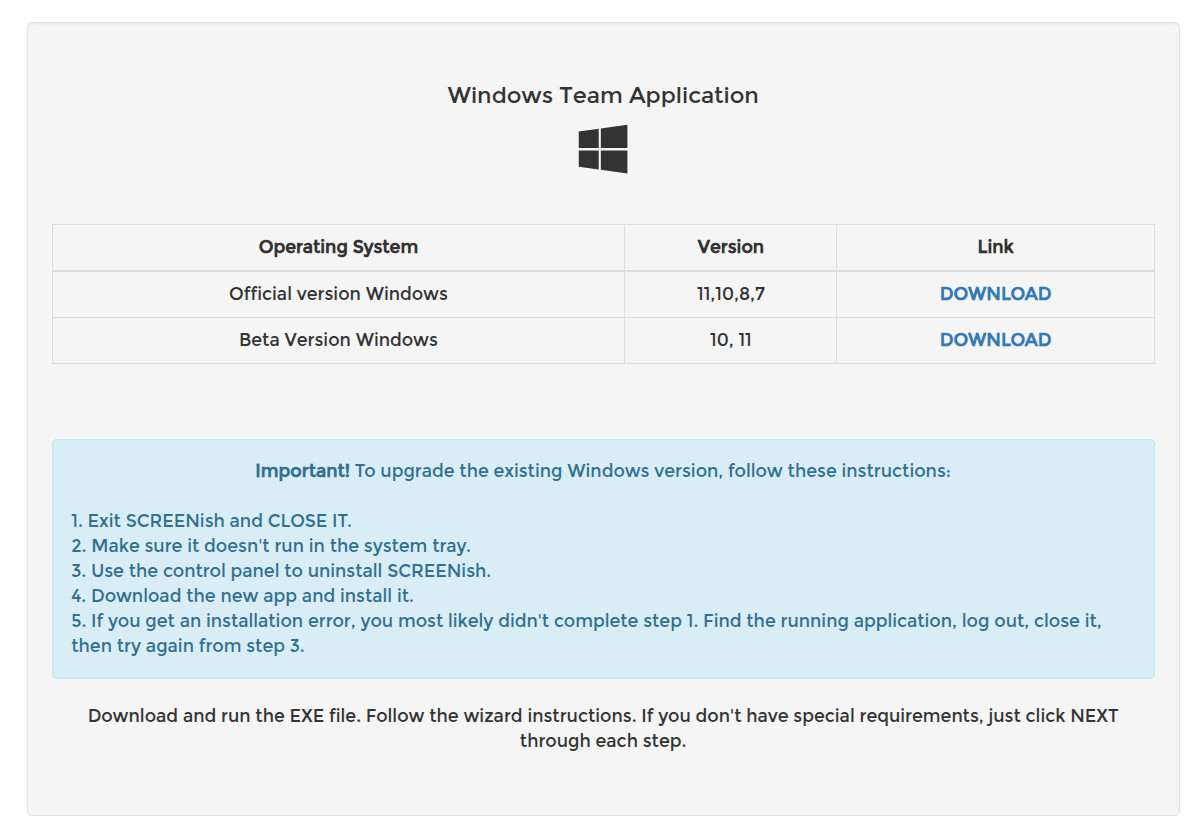Click the '10, 11' version cell
The height and width of the screenshot is (839, 1192).
[x=731, y=340]
